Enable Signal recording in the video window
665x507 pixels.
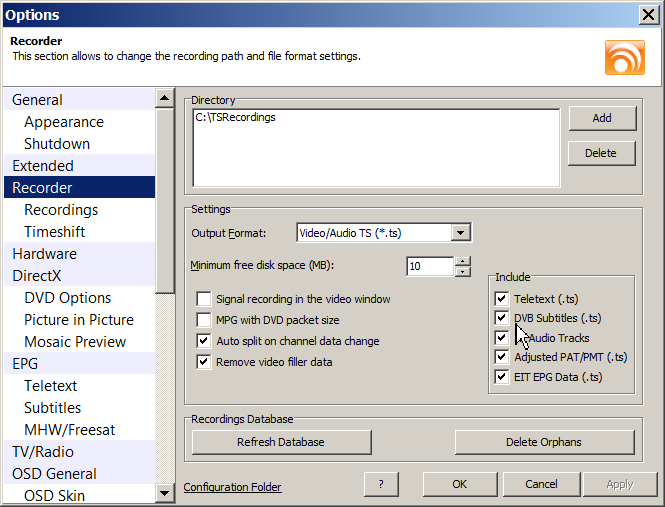pos(204,299)
